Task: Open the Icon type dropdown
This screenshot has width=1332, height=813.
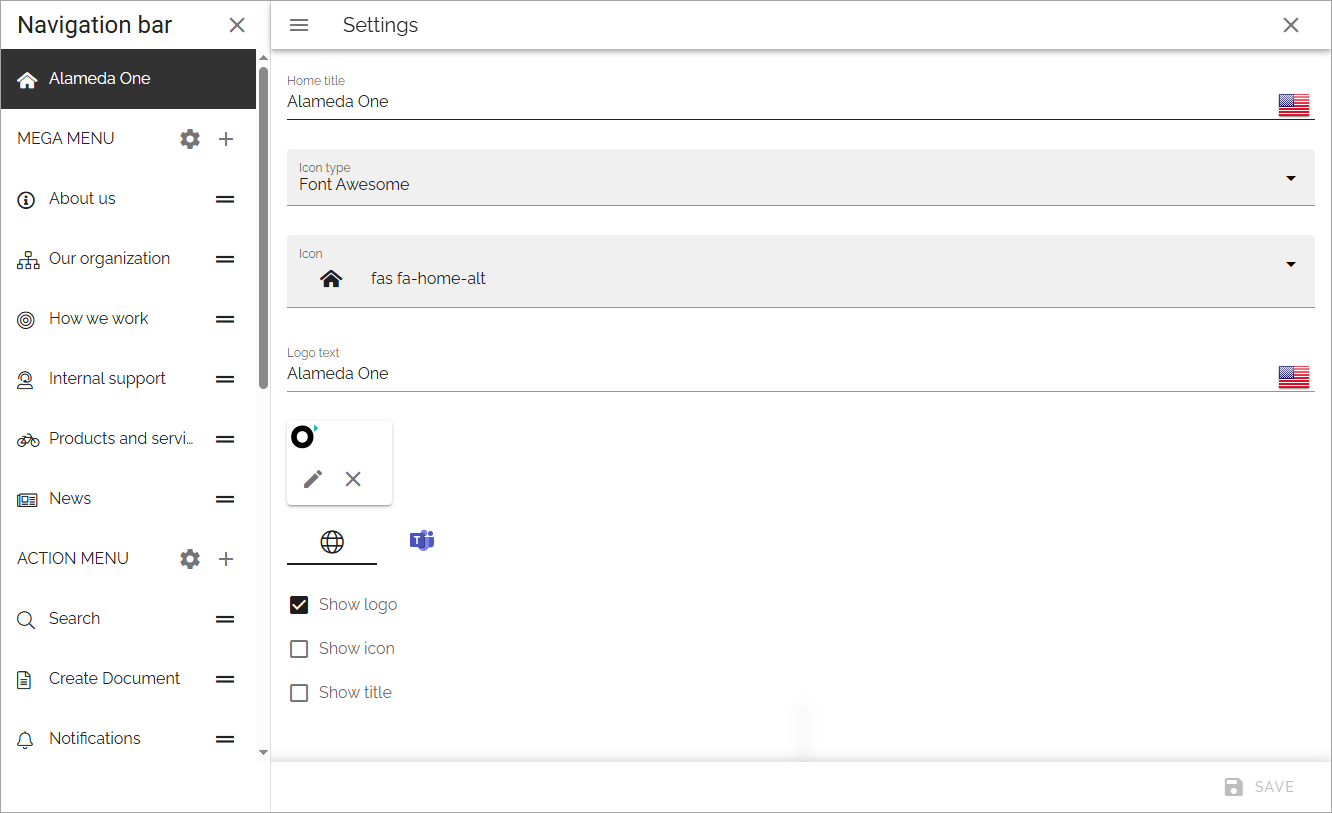Action: click(x=801, y=178)
